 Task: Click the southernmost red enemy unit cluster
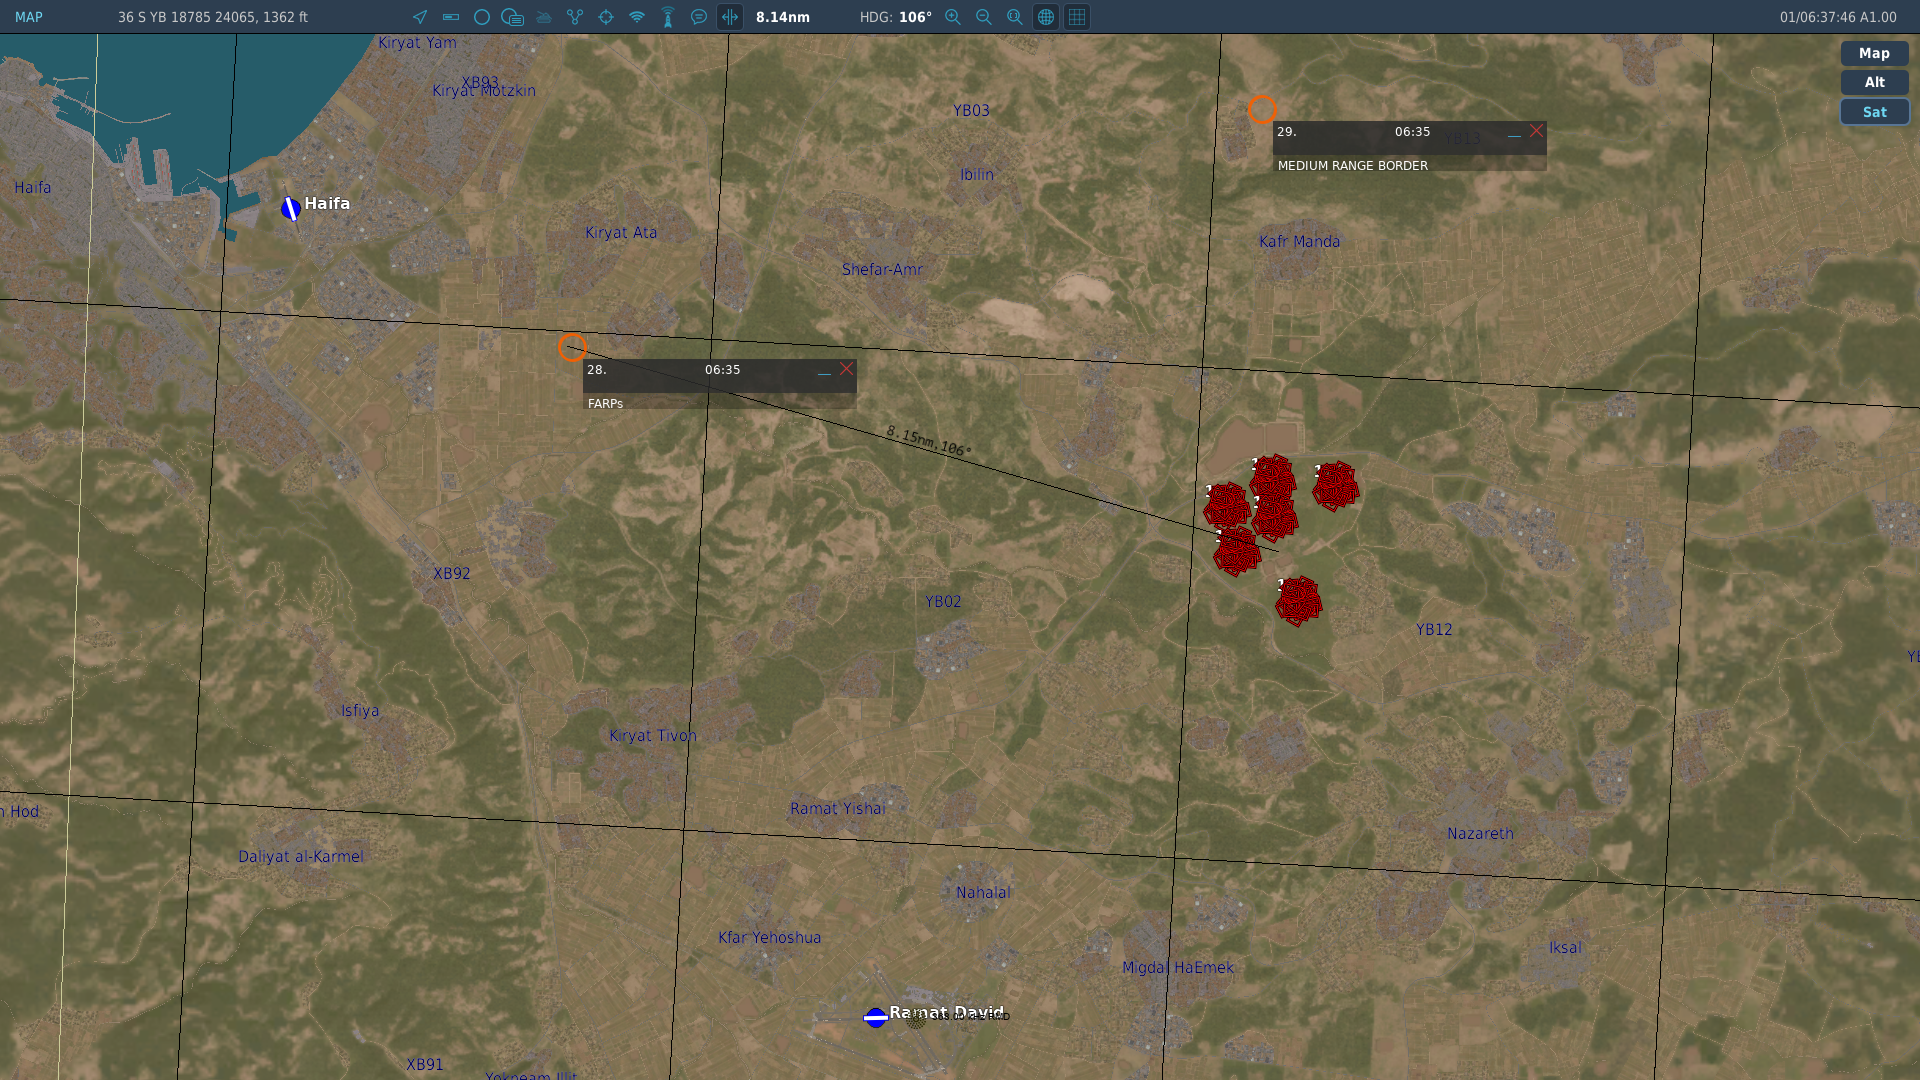pyautogui.click(x=1299, y=602)
